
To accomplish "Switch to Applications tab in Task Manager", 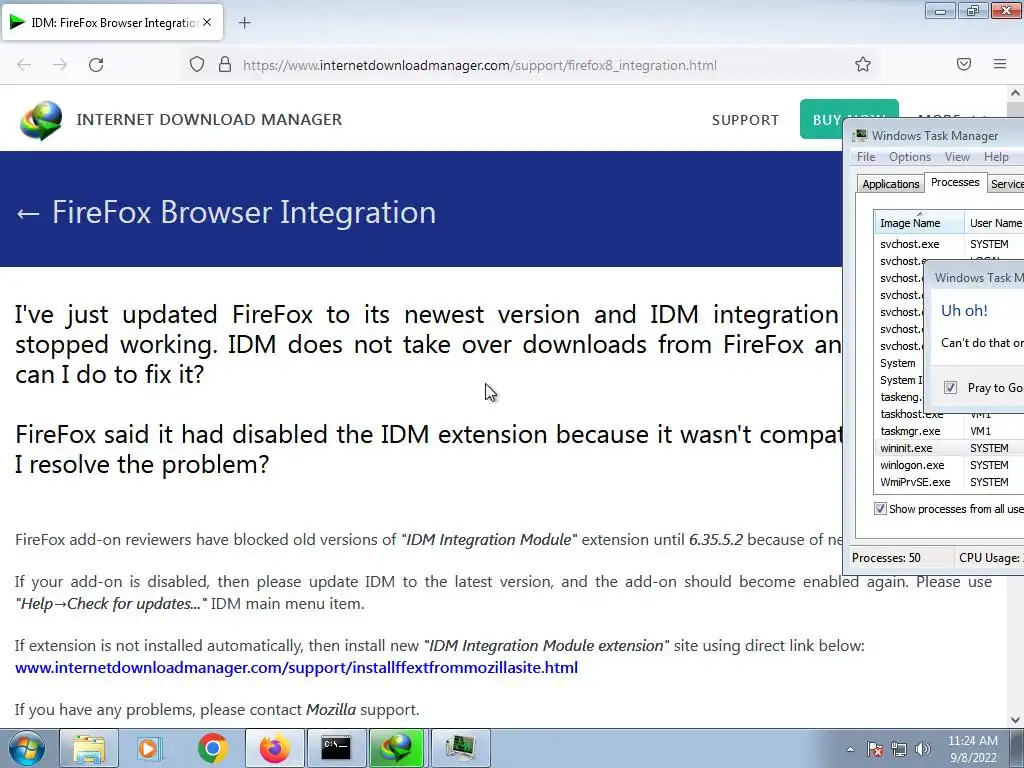I will 891,184.
